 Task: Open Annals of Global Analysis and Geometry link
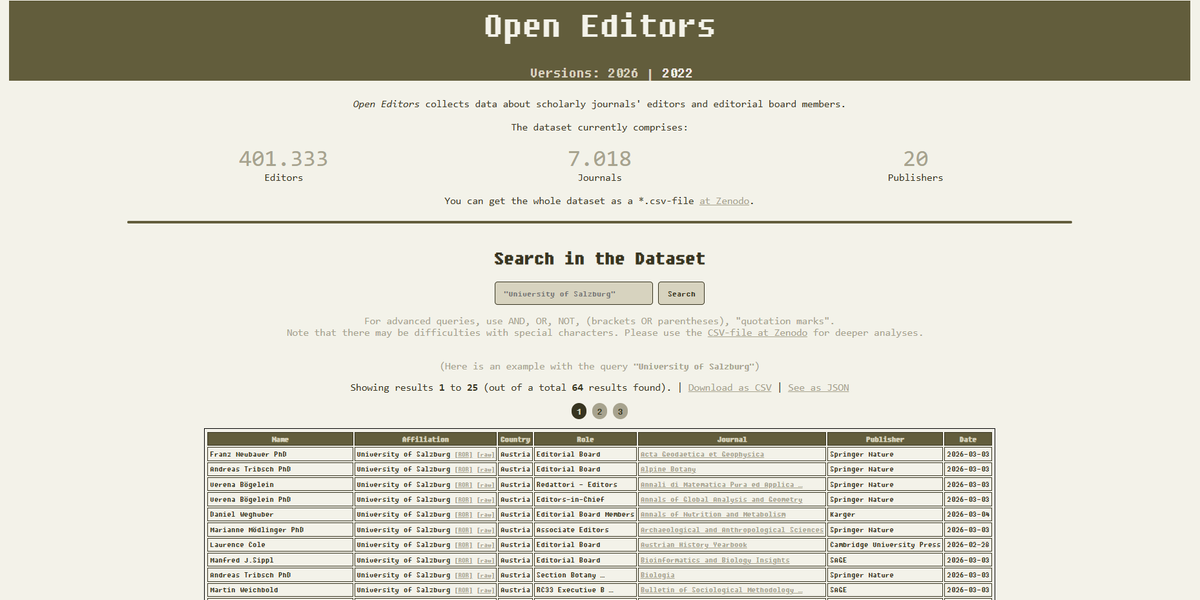point(721,499)
